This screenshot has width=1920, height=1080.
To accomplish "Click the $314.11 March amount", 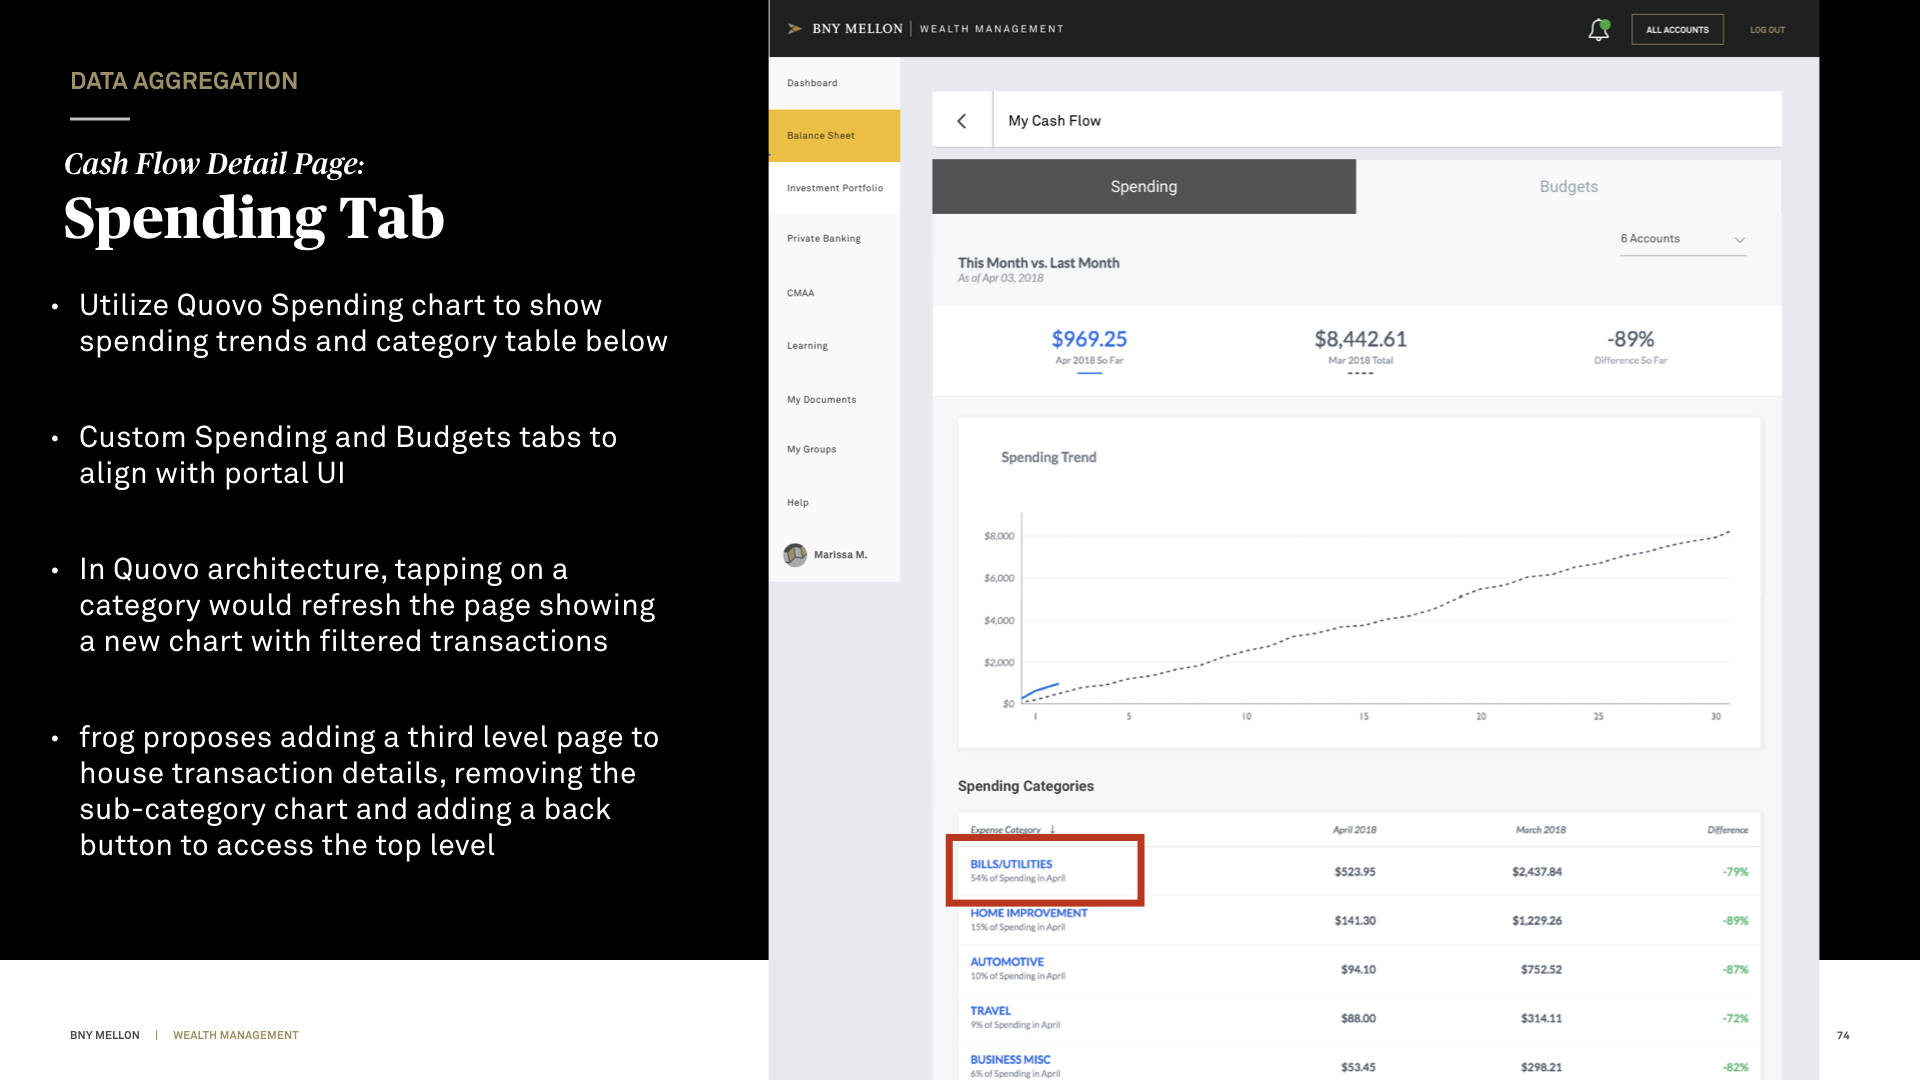I will pos(1540,1019).
